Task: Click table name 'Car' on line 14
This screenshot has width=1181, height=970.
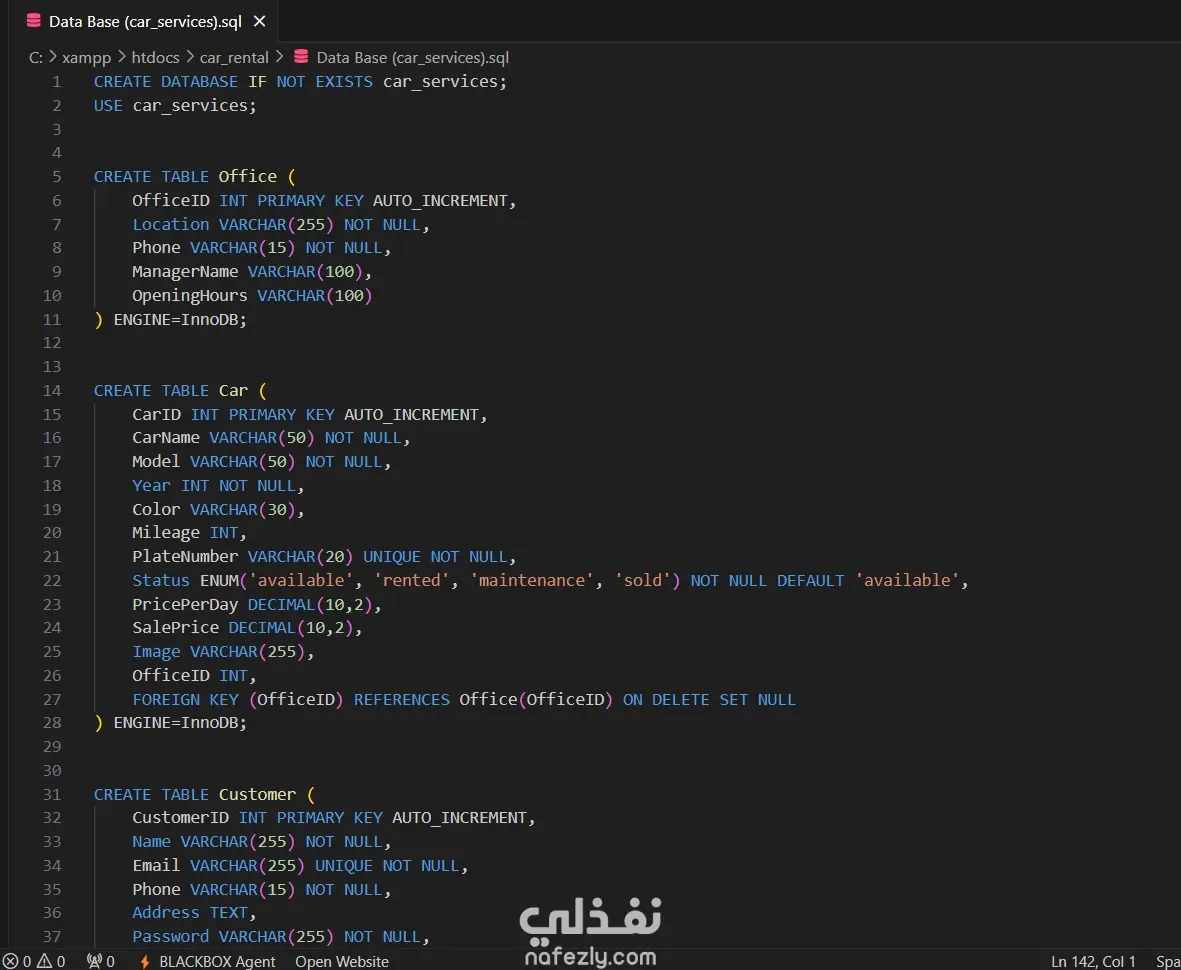Action: point(233,390)
